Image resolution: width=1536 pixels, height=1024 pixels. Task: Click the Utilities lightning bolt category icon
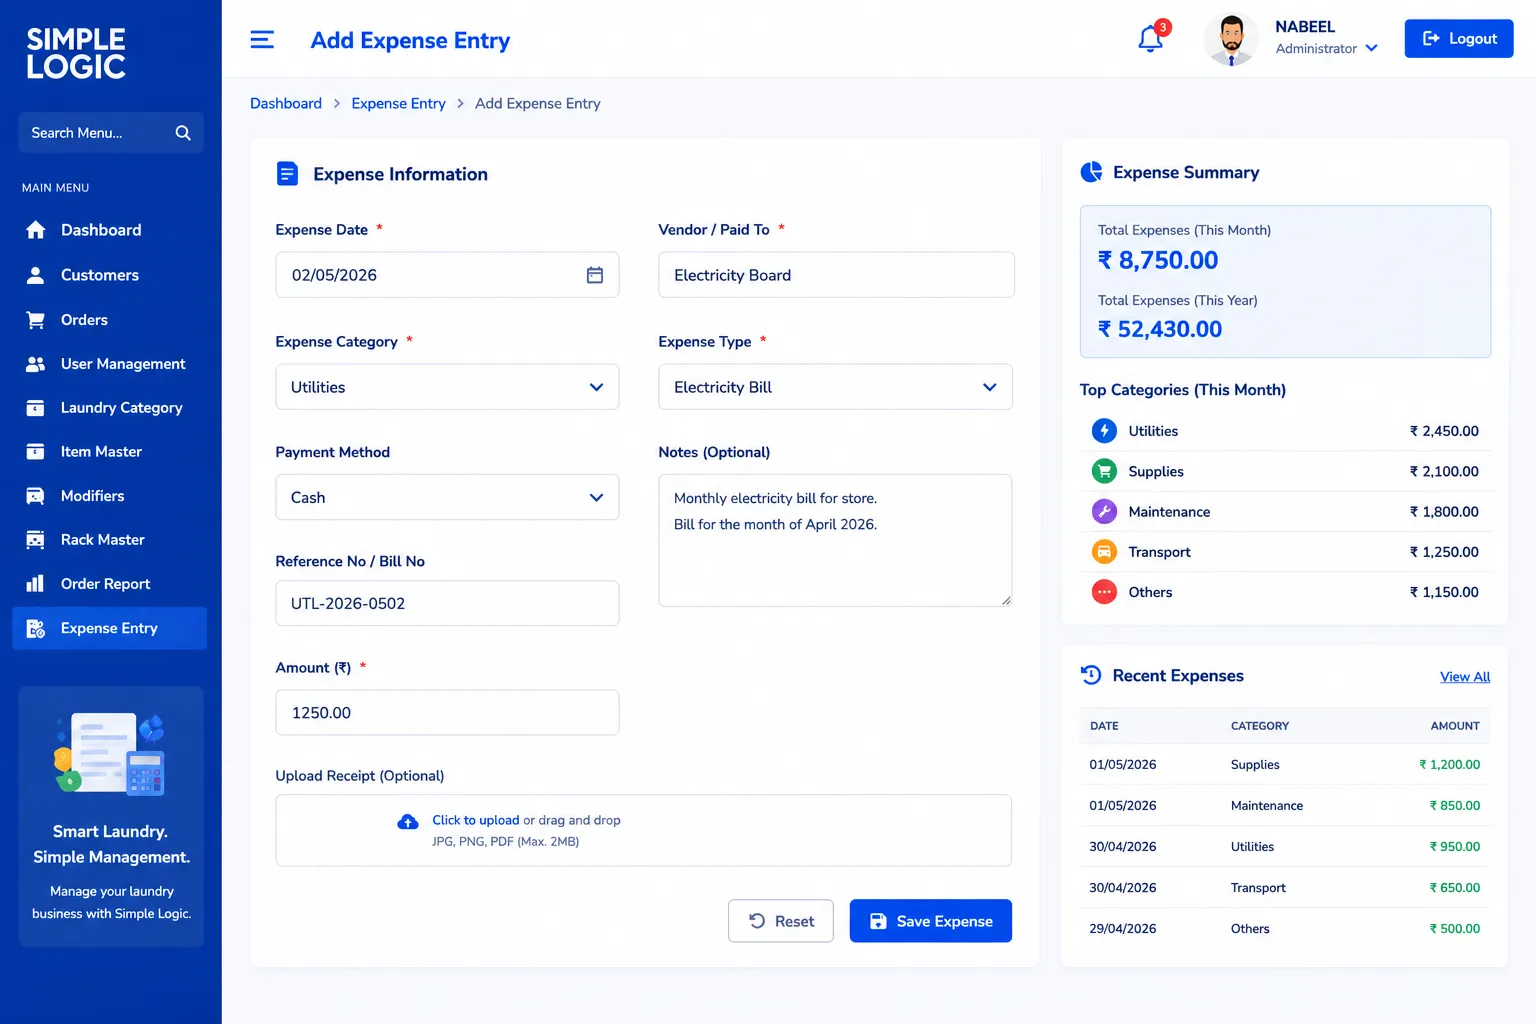[1104, 431]
